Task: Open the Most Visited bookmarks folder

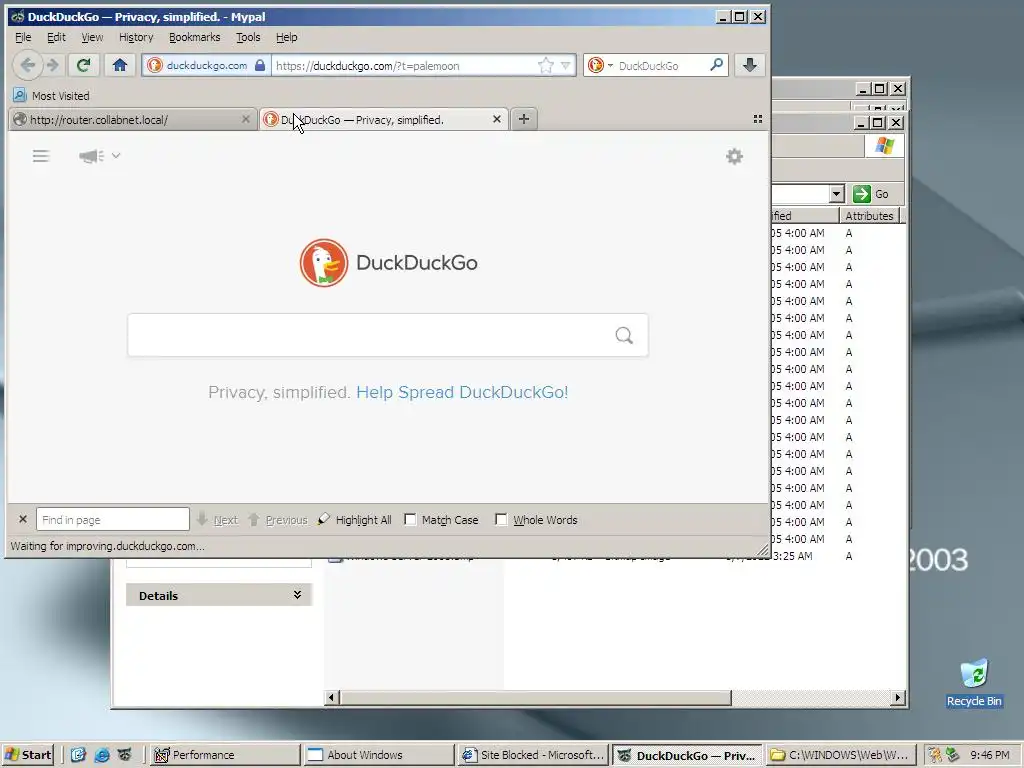Action: tap(52, 95)
